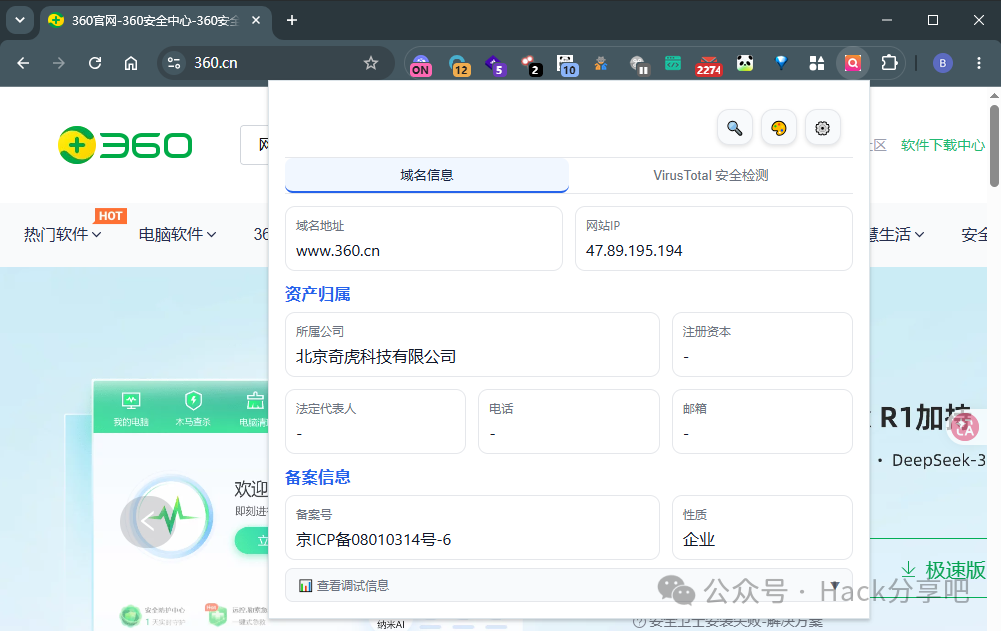Switch to VirusTotal 安全检测 tab
This screenshot has width=1001, height=631.
[x=711, y=175]
